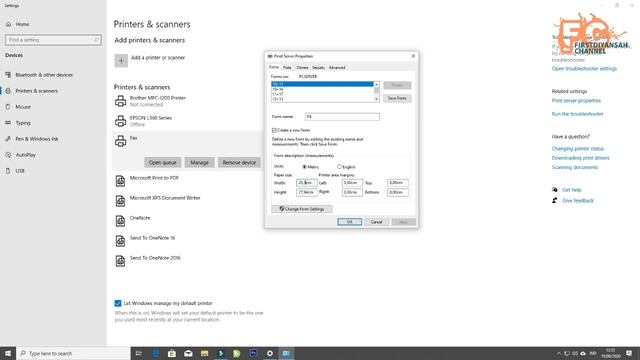640x360 pixels.
Task: Select the Brother MFC-J200 Printer icon
Action: (120, 101)
